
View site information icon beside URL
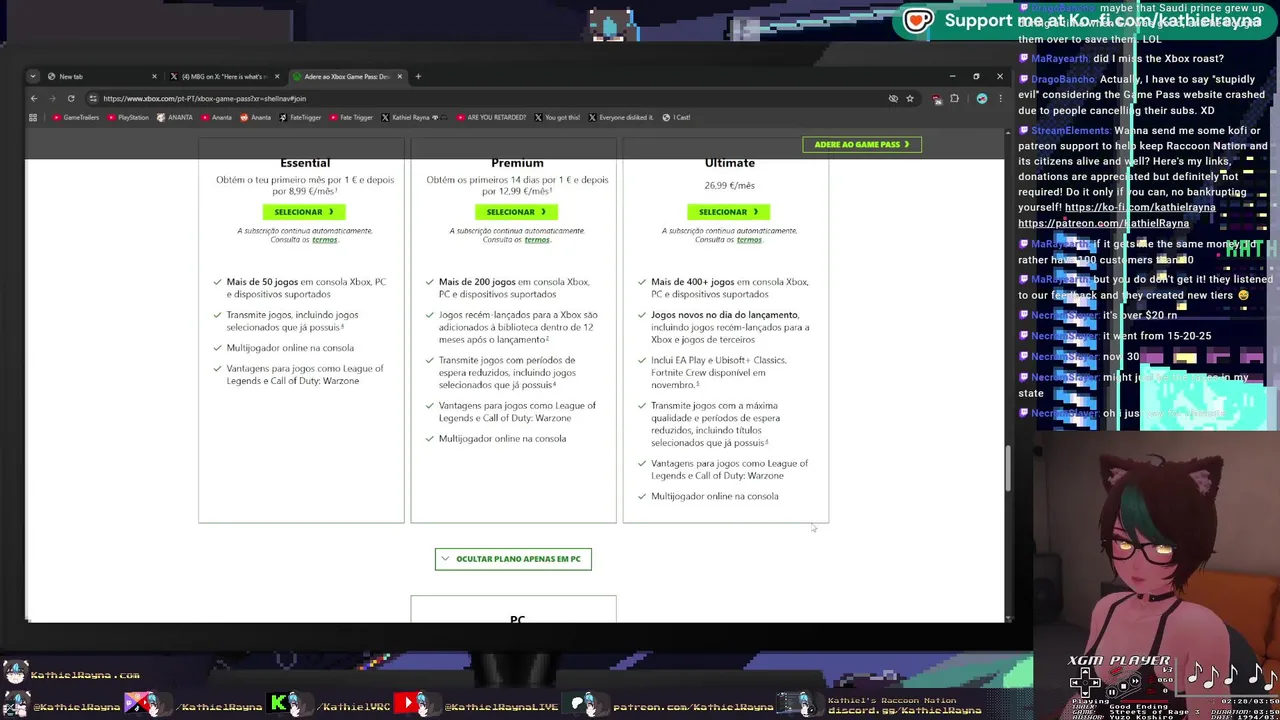tap(93, 98)
